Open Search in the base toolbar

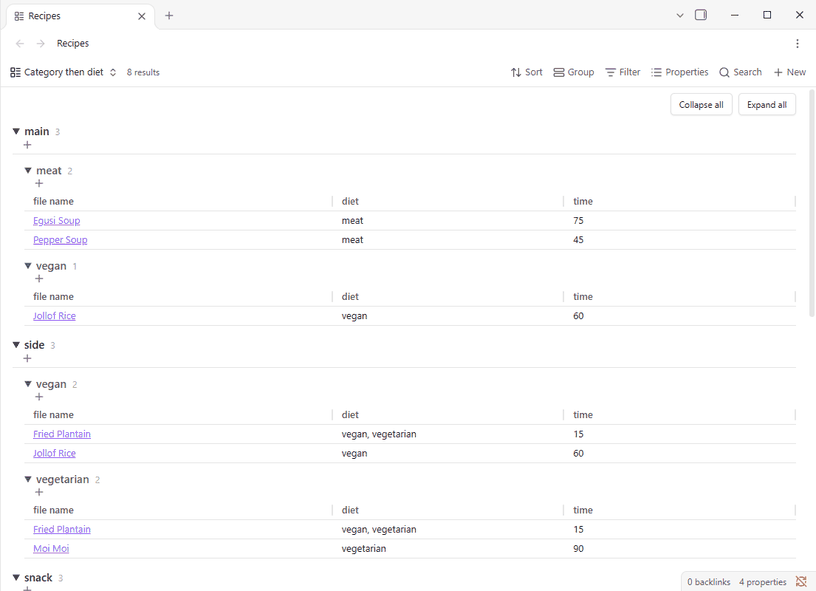(x=740, y=72)
